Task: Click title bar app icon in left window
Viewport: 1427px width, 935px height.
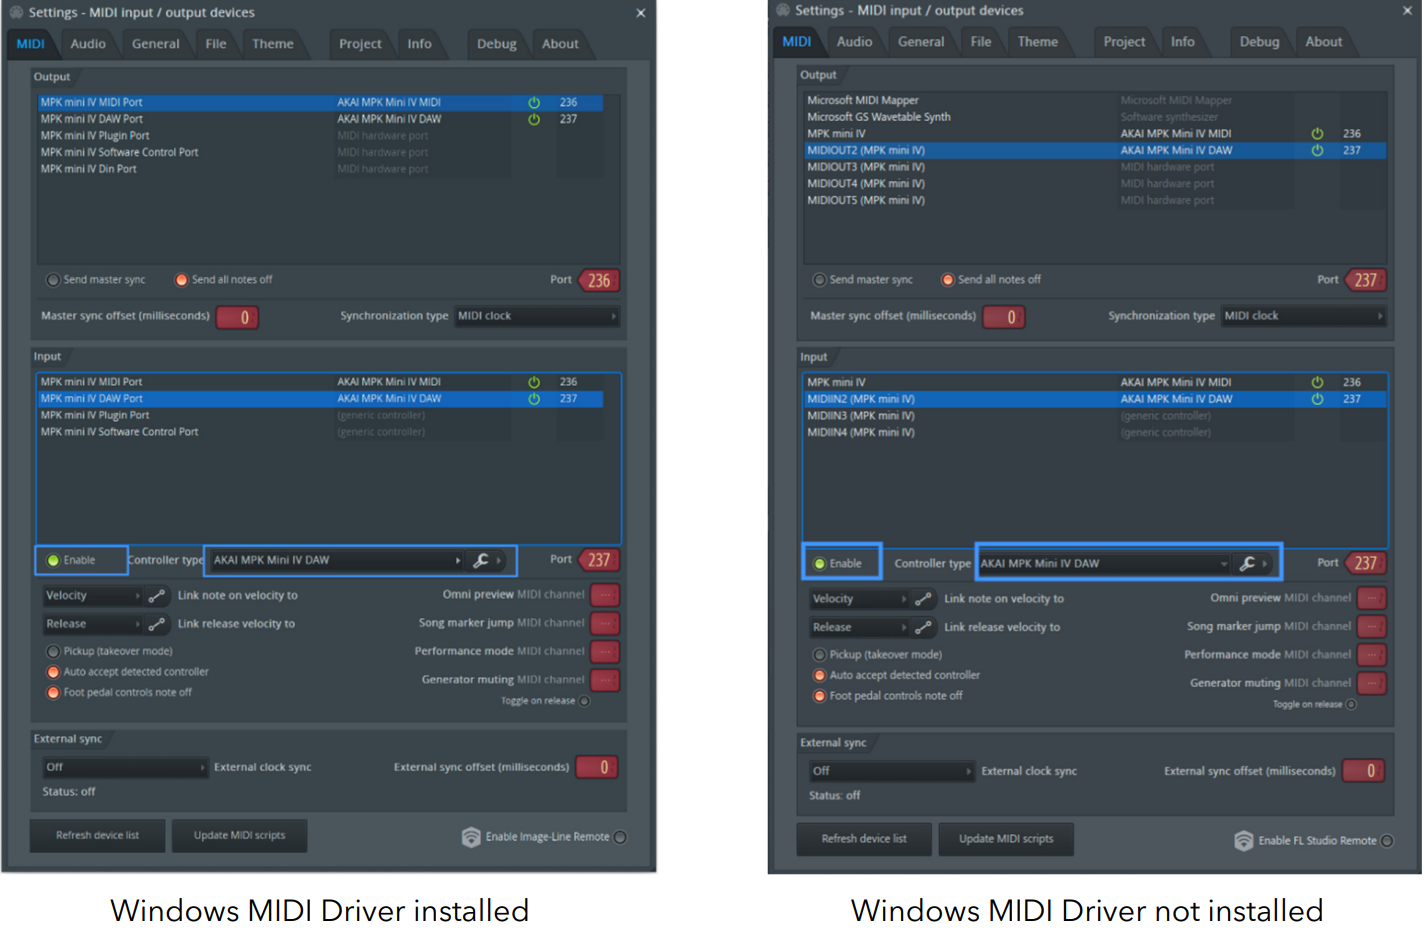Action: click(x=16, y=12)
